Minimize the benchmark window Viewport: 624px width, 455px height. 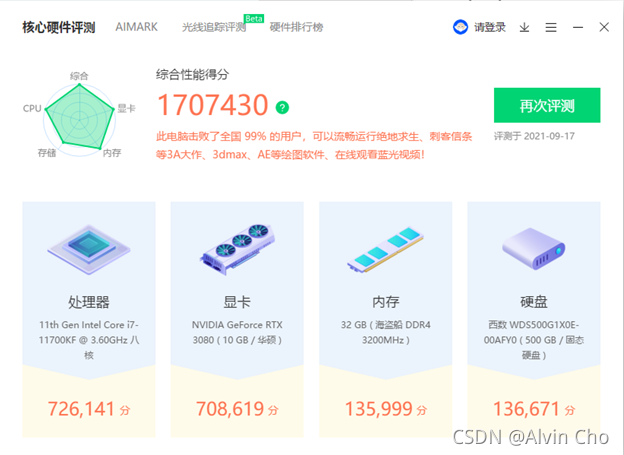pyautogui.click(x=578, y=27)
